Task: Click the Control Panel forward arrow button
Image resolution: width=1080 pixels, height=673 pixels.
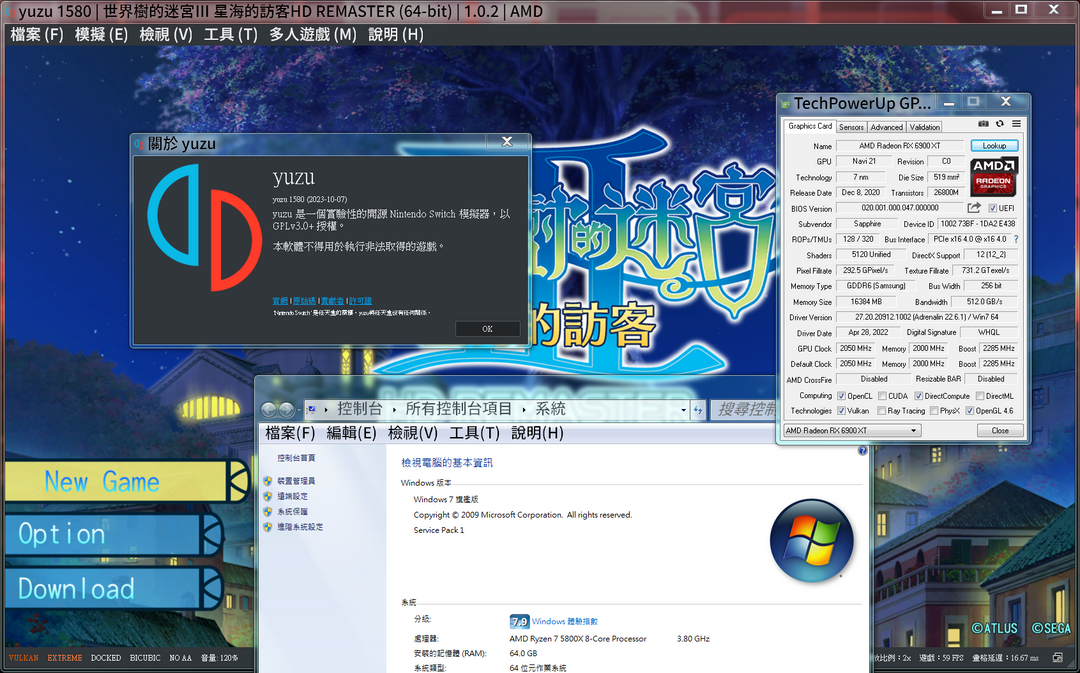Action: point(286,410)
